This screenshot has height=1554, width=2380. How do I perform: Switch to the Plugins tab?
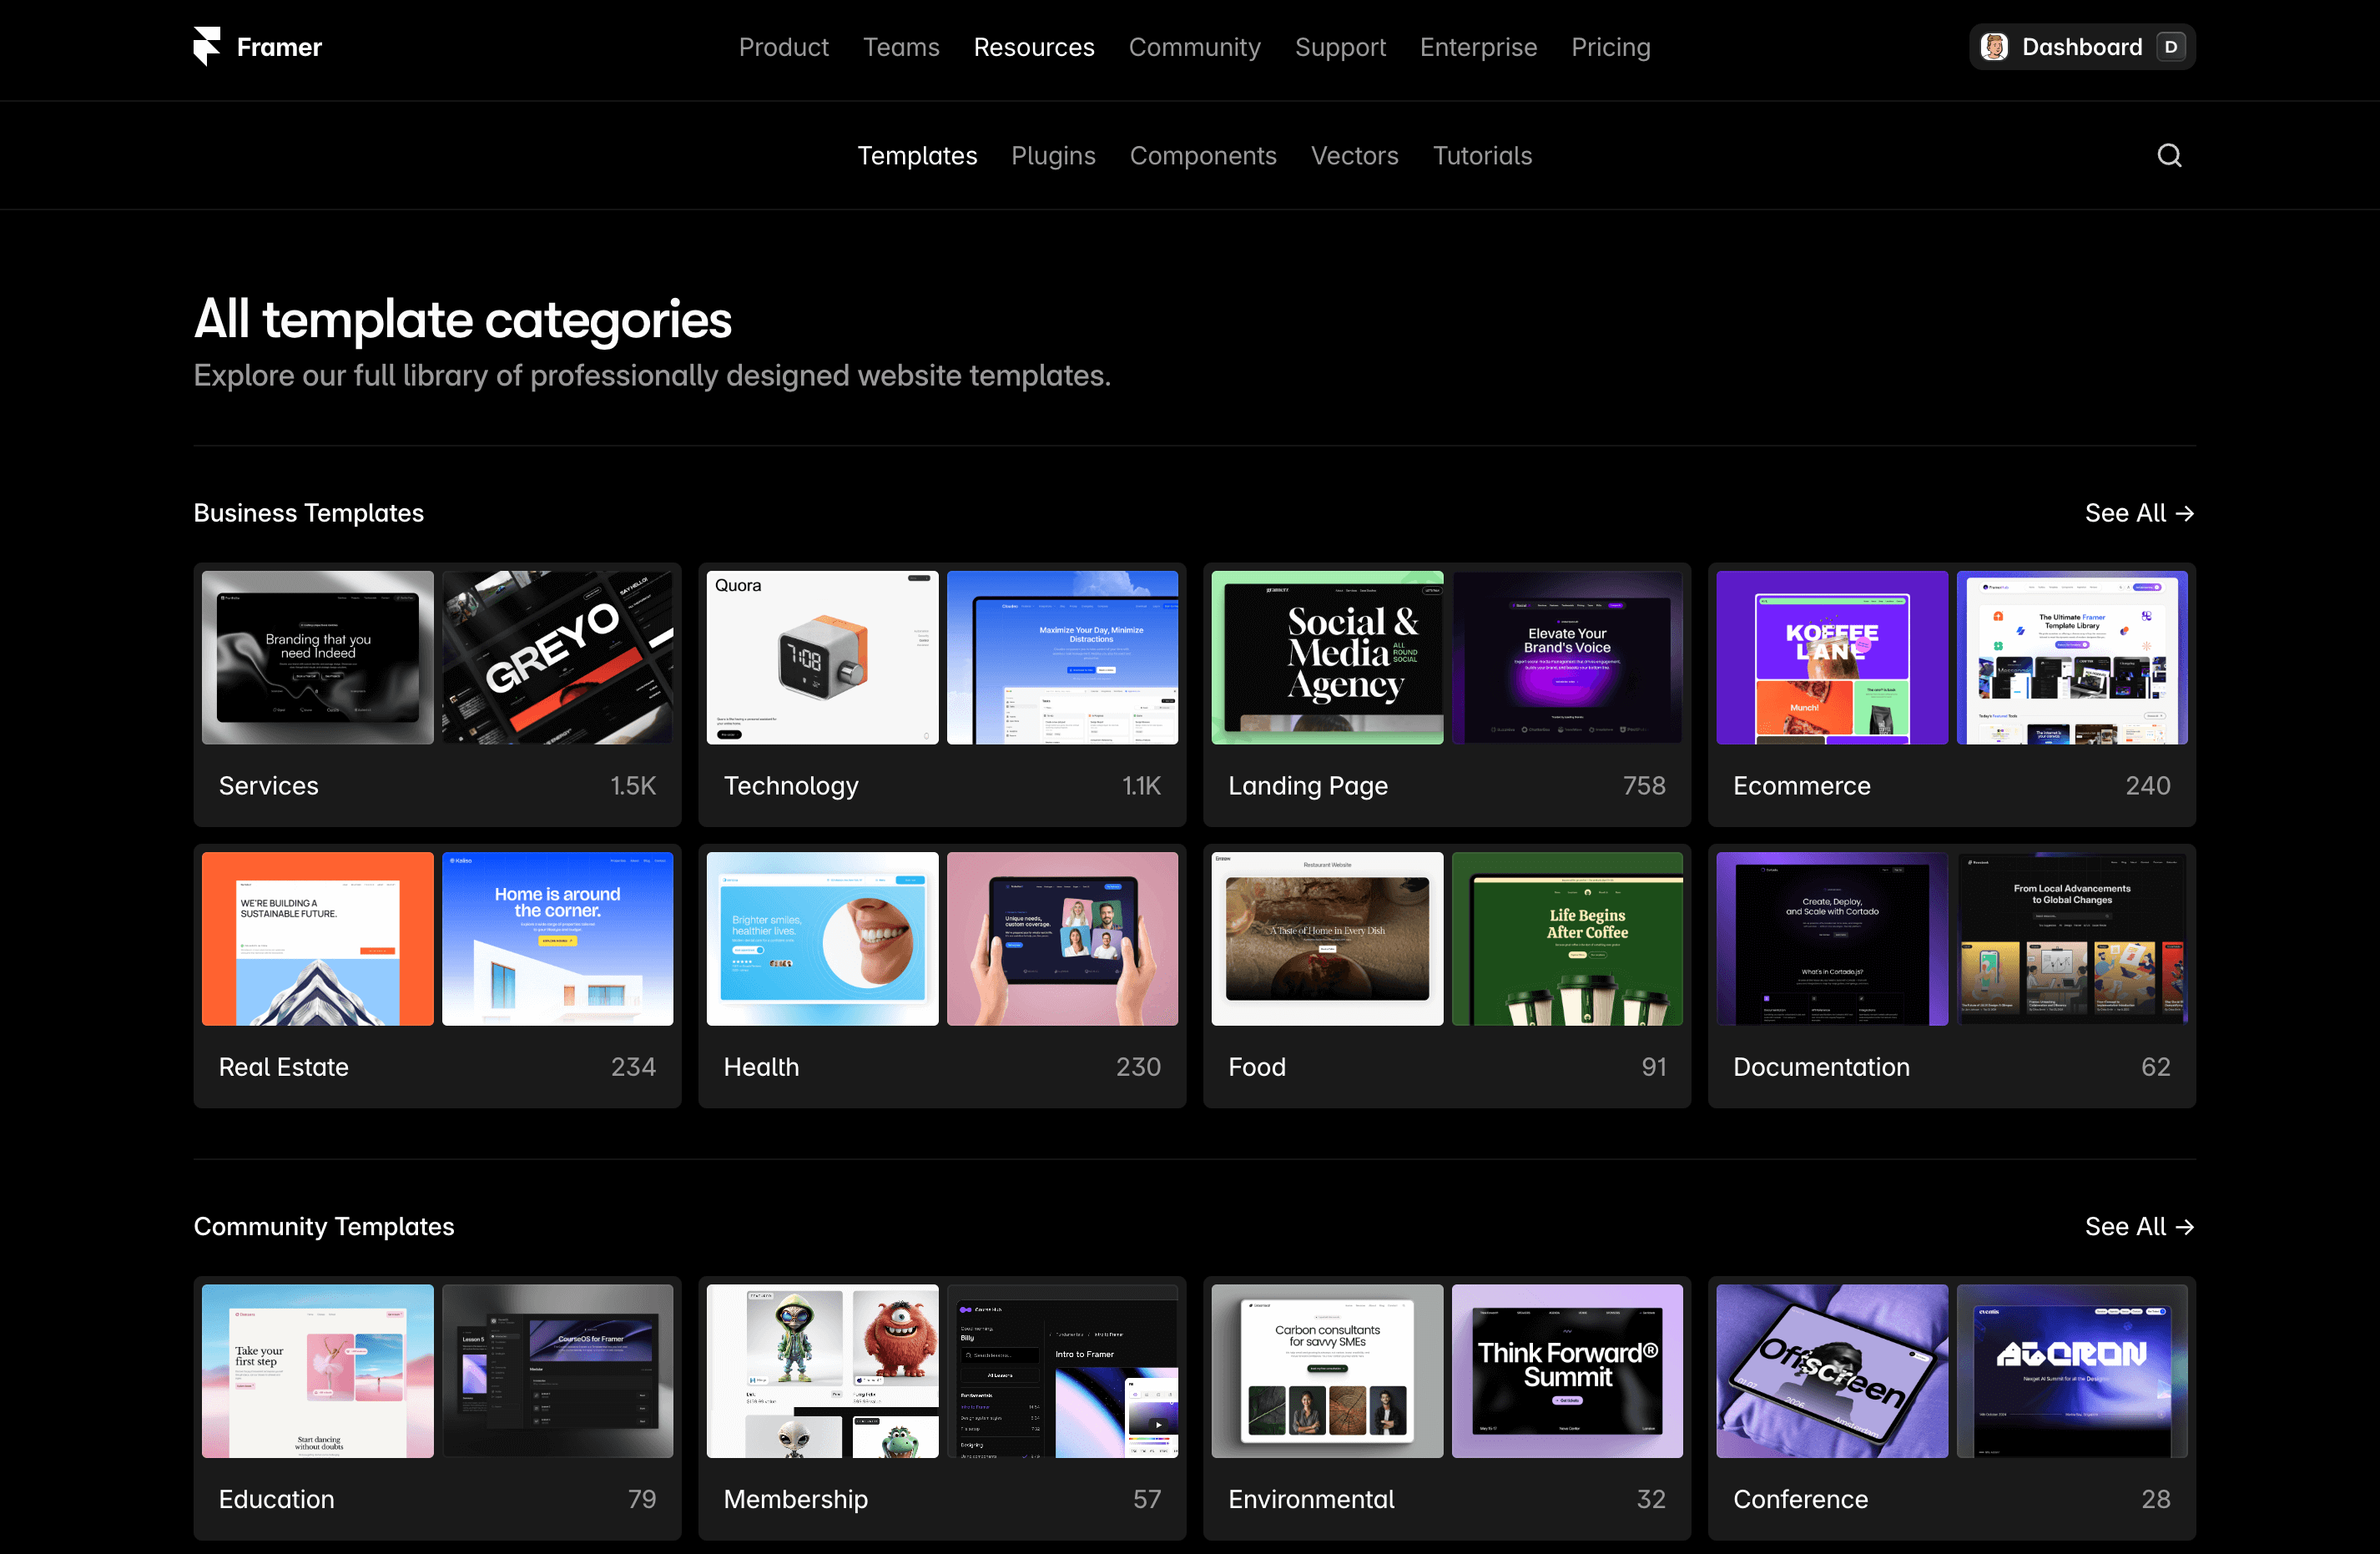(x=1052, y=156)
